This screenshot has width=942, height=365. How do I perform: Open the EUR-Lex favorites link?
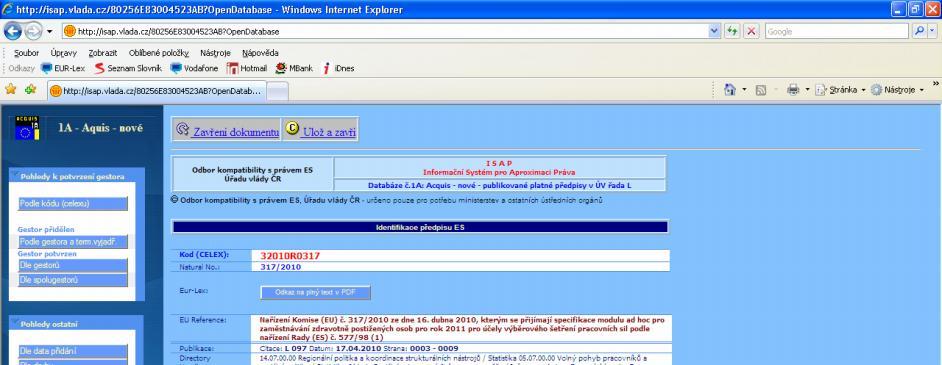click(63, 68)
